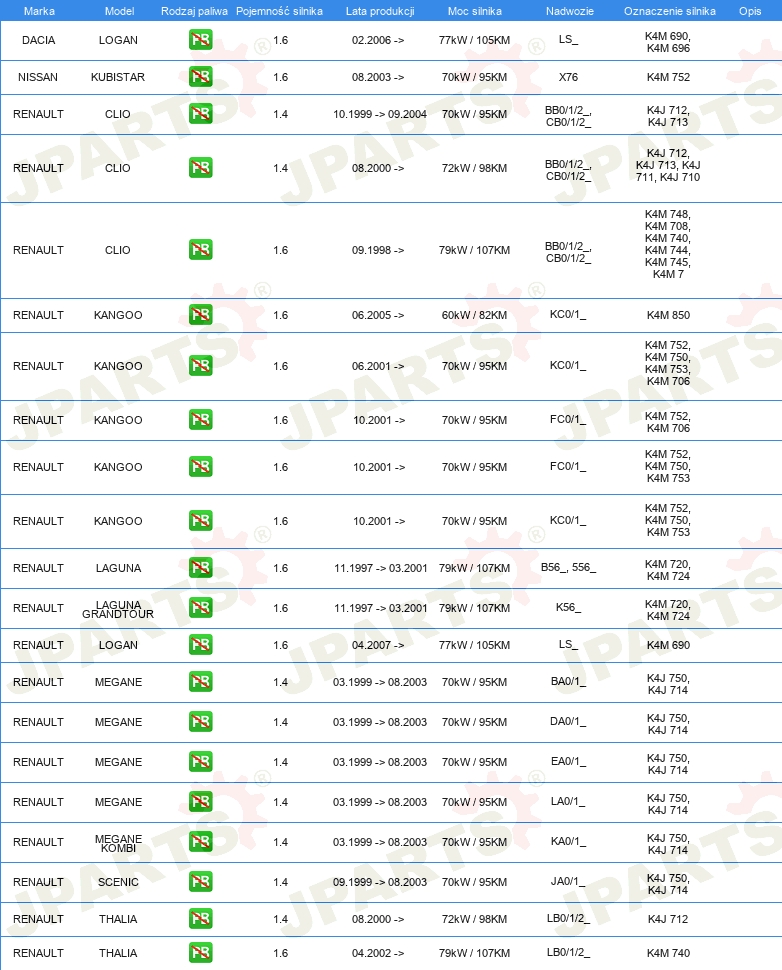
Task: Click the KA0/1_ body code cell
Action: coord(568,842)
